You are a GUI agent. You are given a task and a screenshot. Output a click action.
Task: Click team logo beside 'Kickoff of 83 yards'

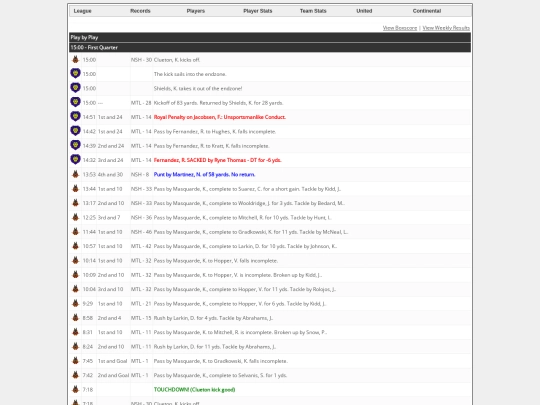[x=75, y=103]
